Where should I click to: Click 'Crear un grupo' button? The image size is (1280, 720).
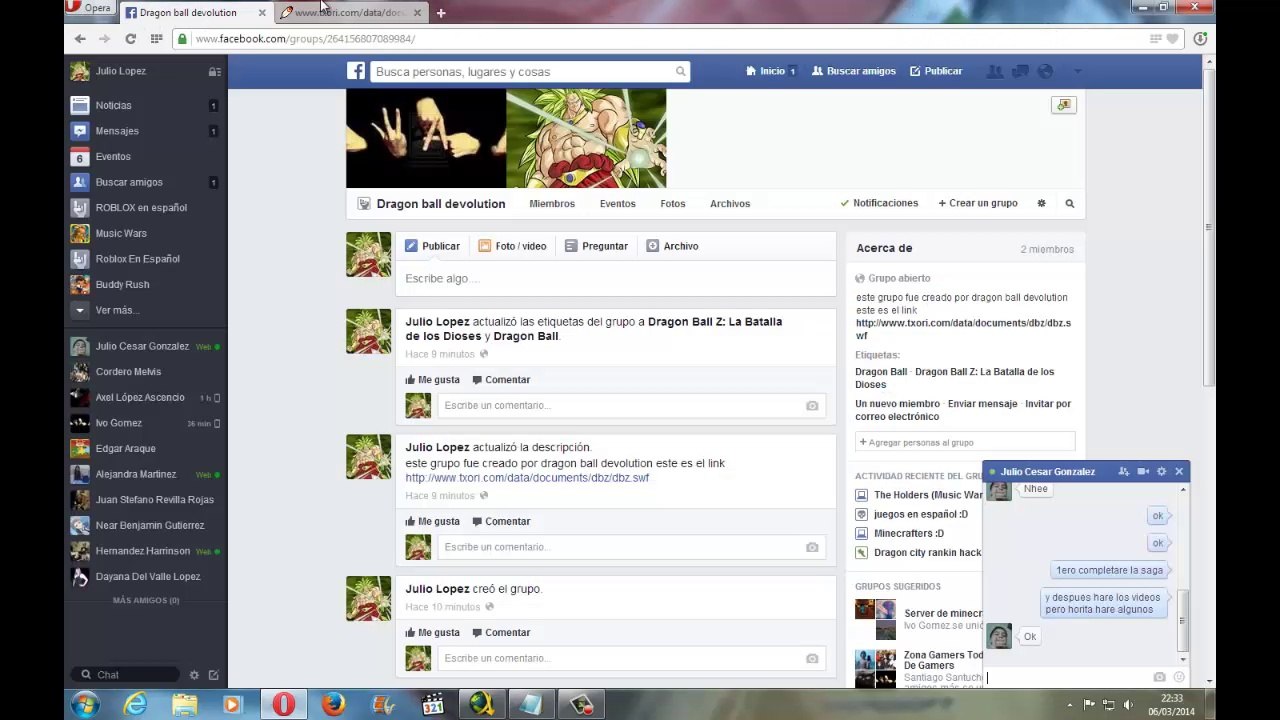click(x=978, y=203)
